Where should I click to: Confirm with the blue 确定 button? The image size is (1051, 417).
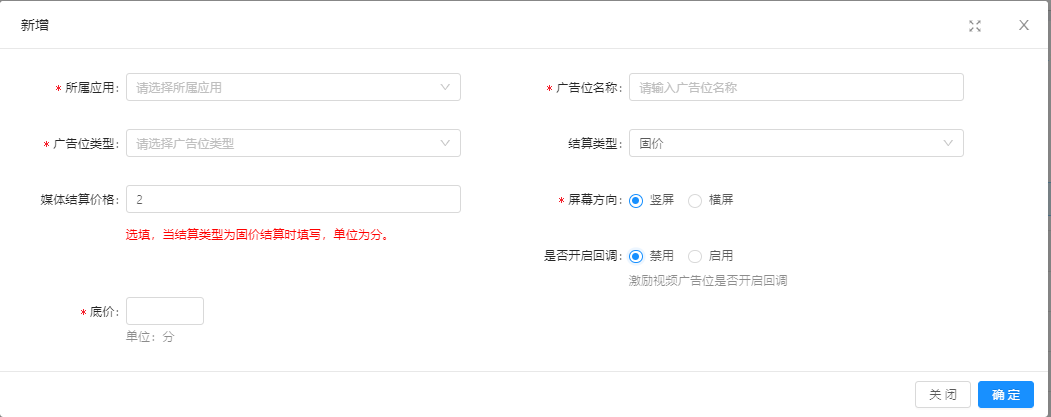coord(1005,395)
